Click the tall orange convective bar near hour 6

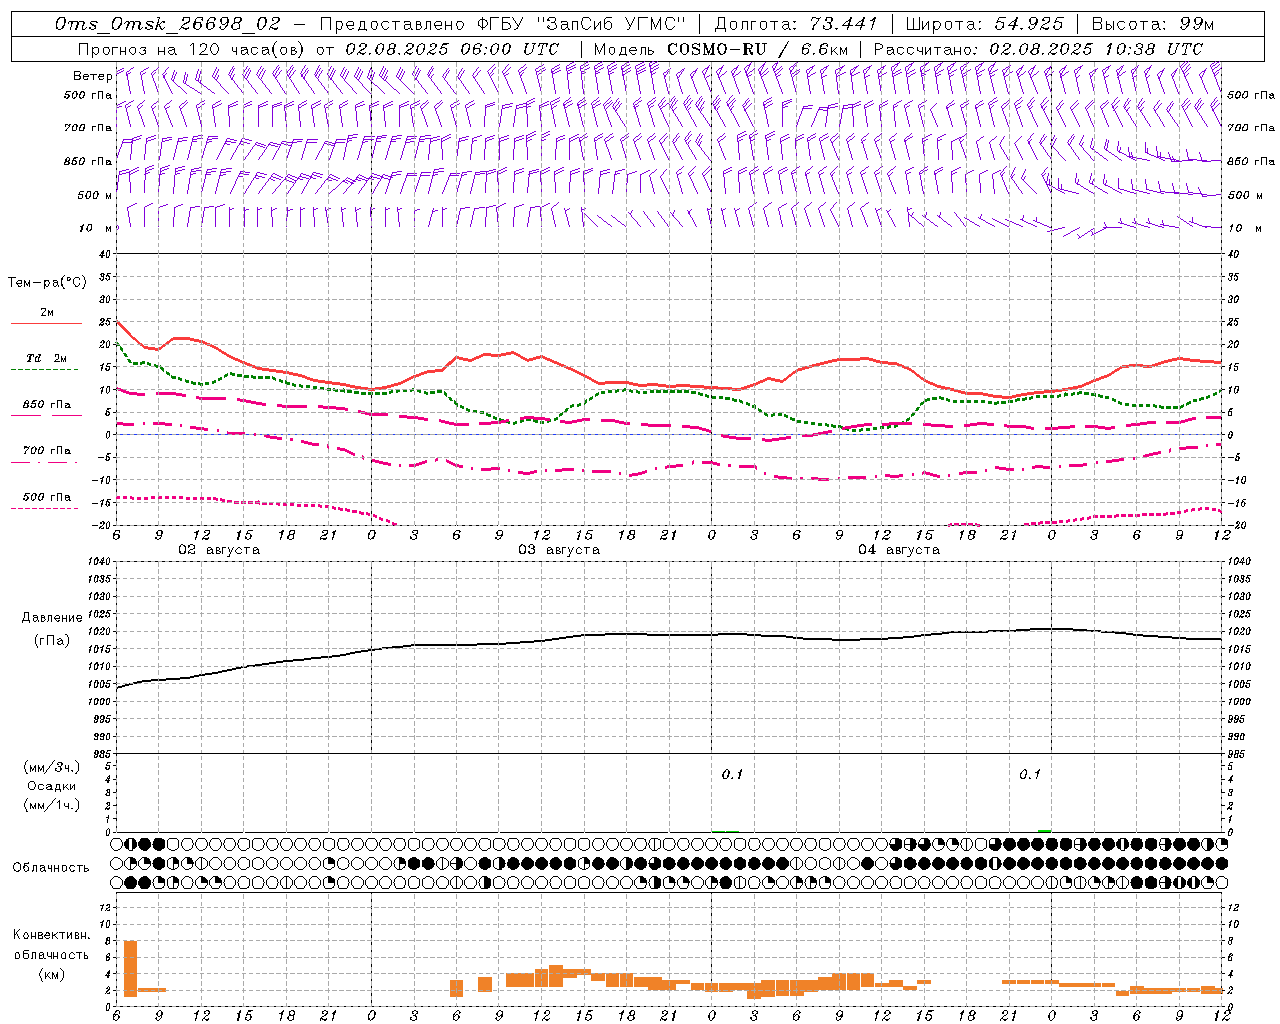click(x=130, y=968)
